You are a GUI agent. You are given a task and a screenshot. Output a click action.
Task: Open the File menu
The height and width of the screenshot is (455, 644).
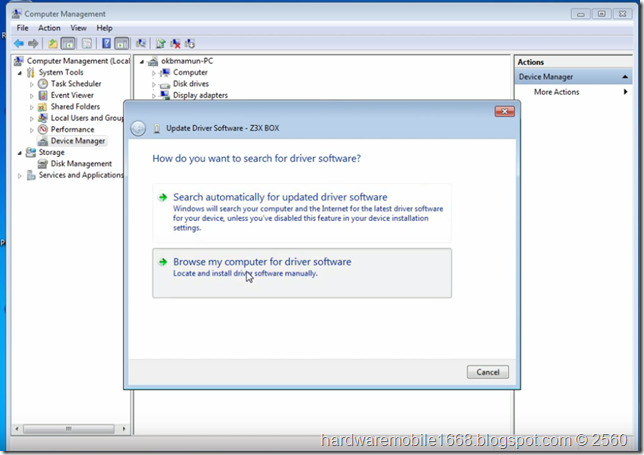pos(22,28)
